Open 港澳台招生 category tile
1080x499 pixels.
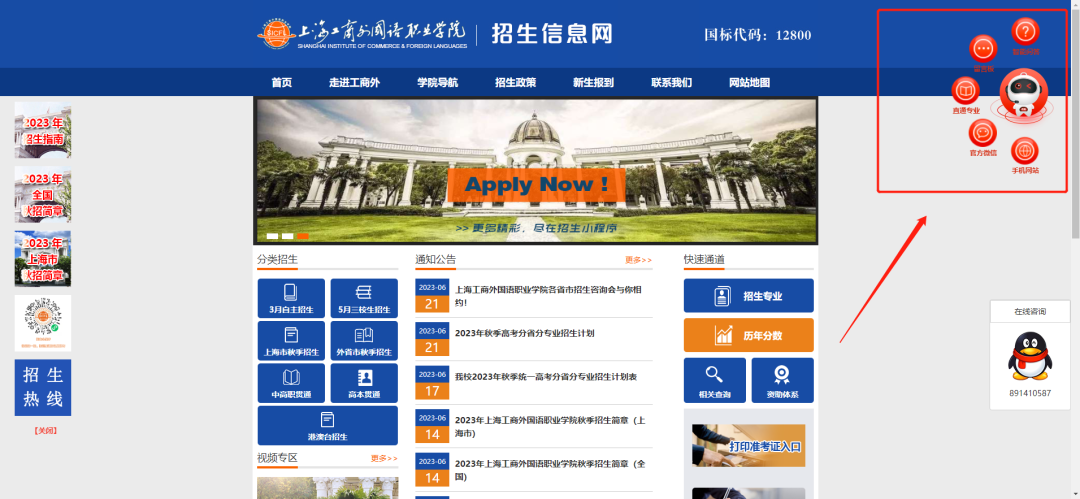point(327,425)
